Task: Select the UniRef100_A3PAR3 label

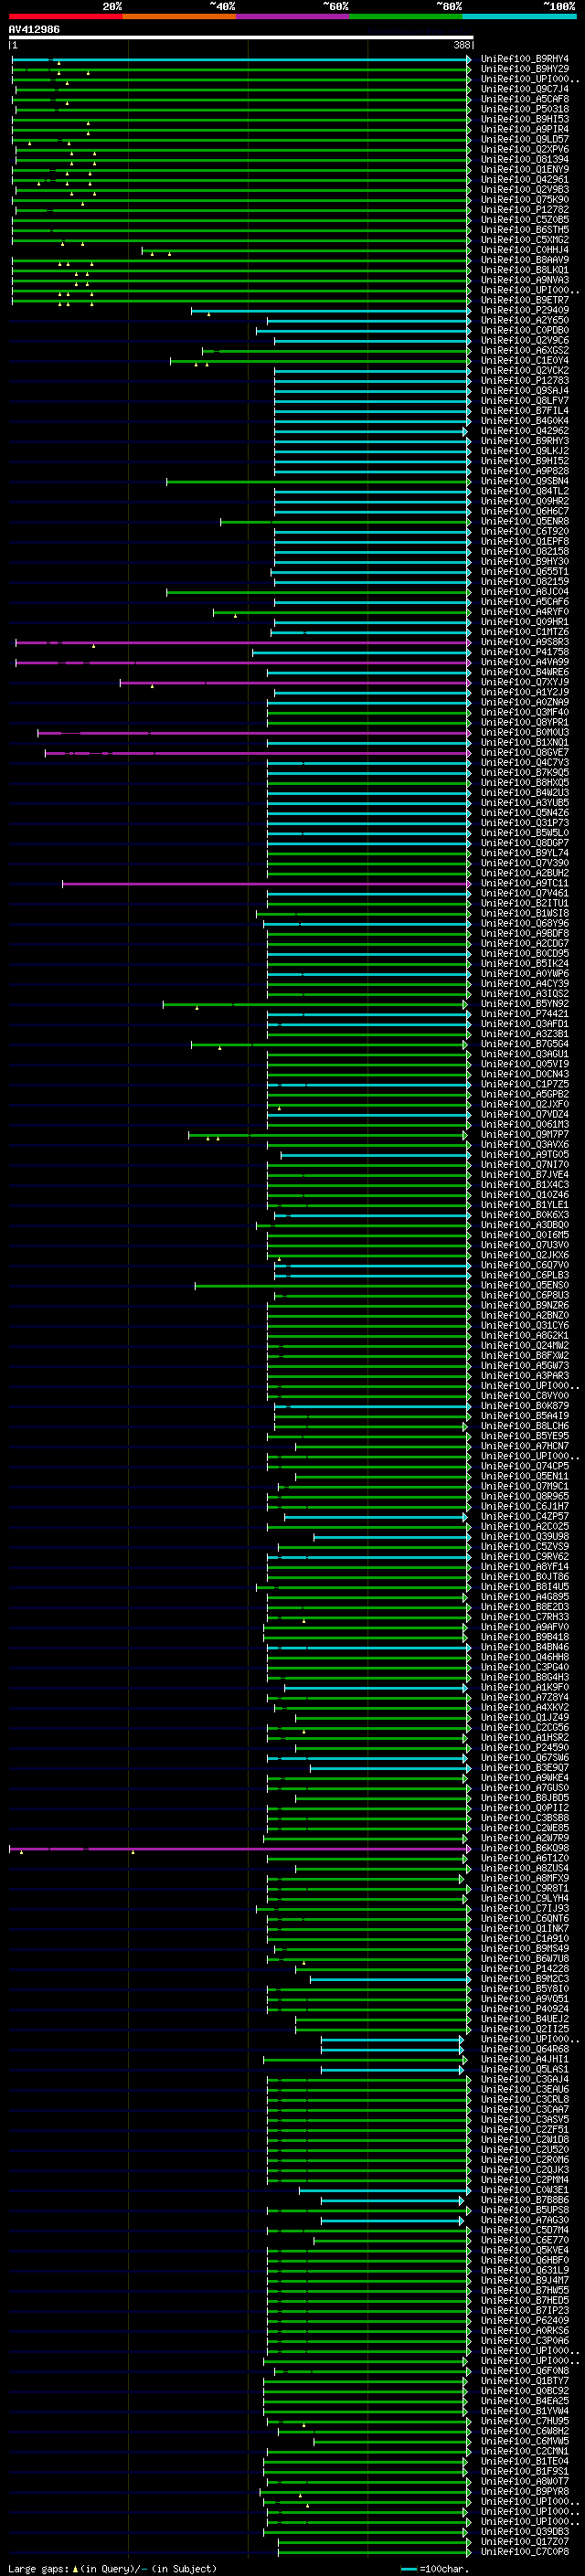Action: 525,1376
